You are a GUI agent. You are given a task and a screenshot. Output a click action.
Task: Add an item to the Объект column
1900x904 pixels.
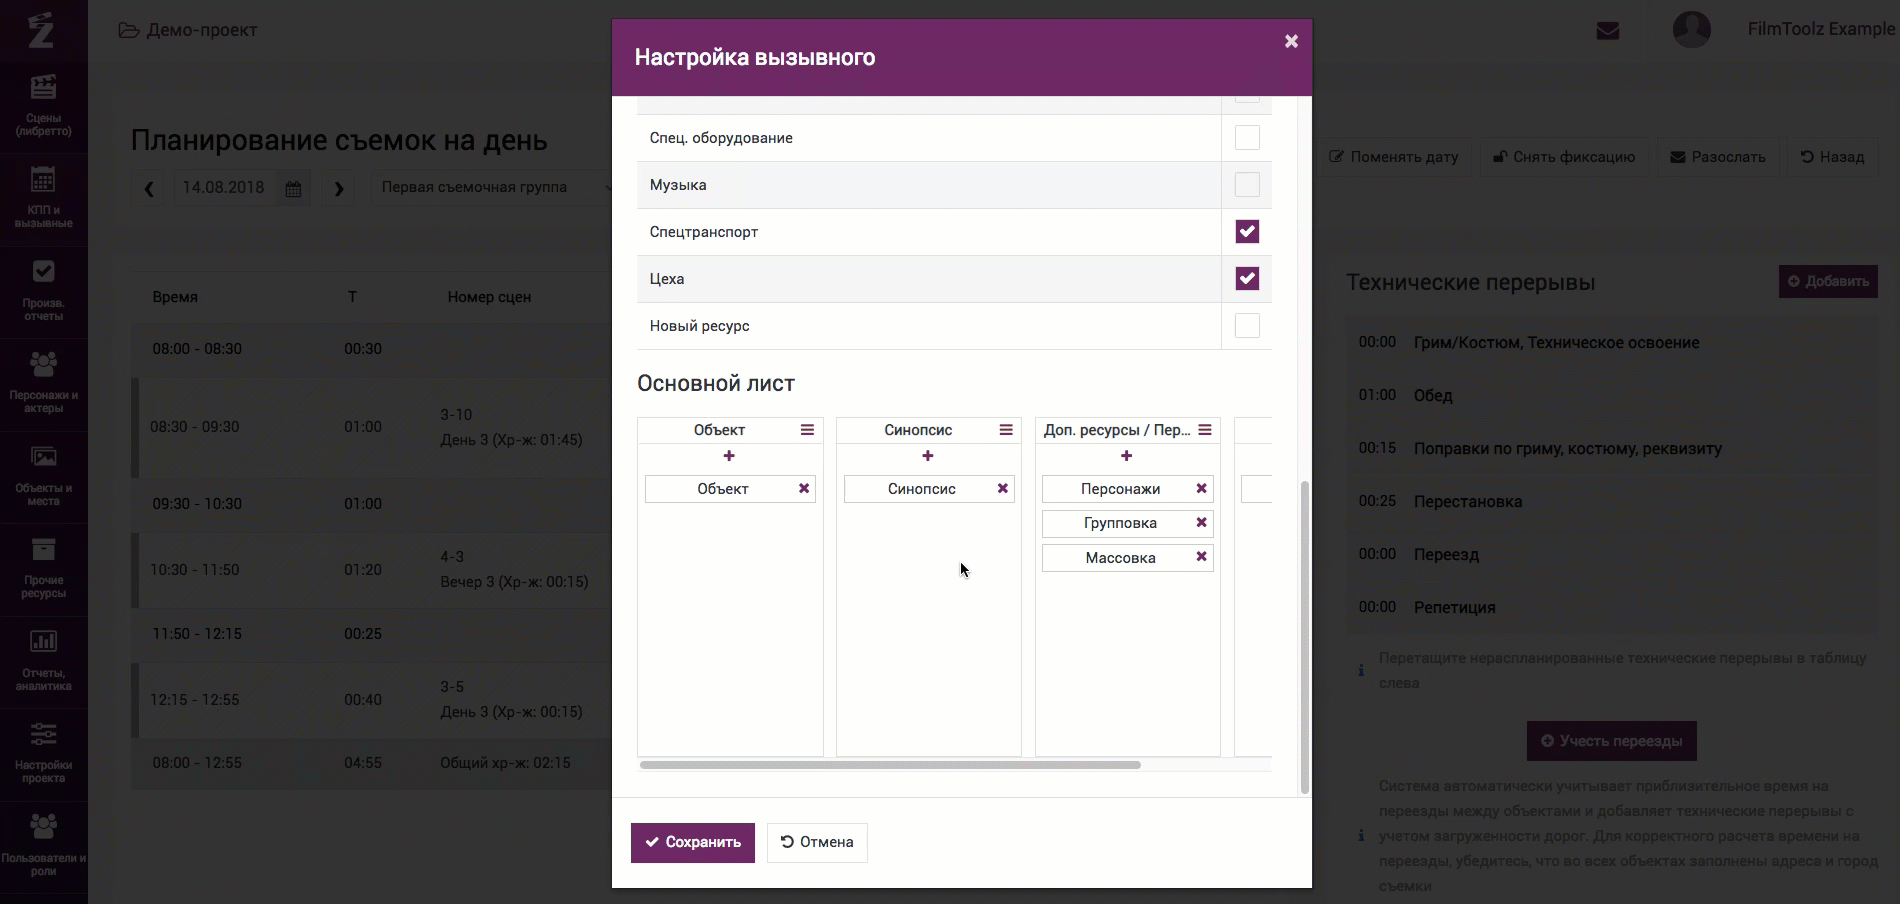click(729, 456)
